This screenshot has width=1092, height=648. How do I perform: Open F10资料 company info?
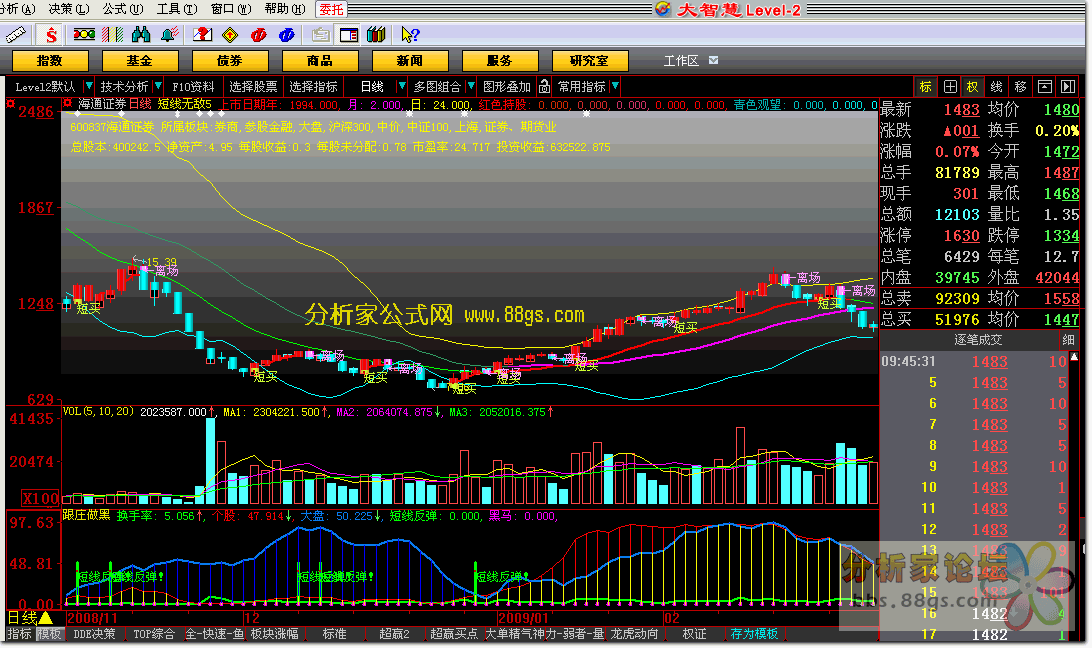193,86
